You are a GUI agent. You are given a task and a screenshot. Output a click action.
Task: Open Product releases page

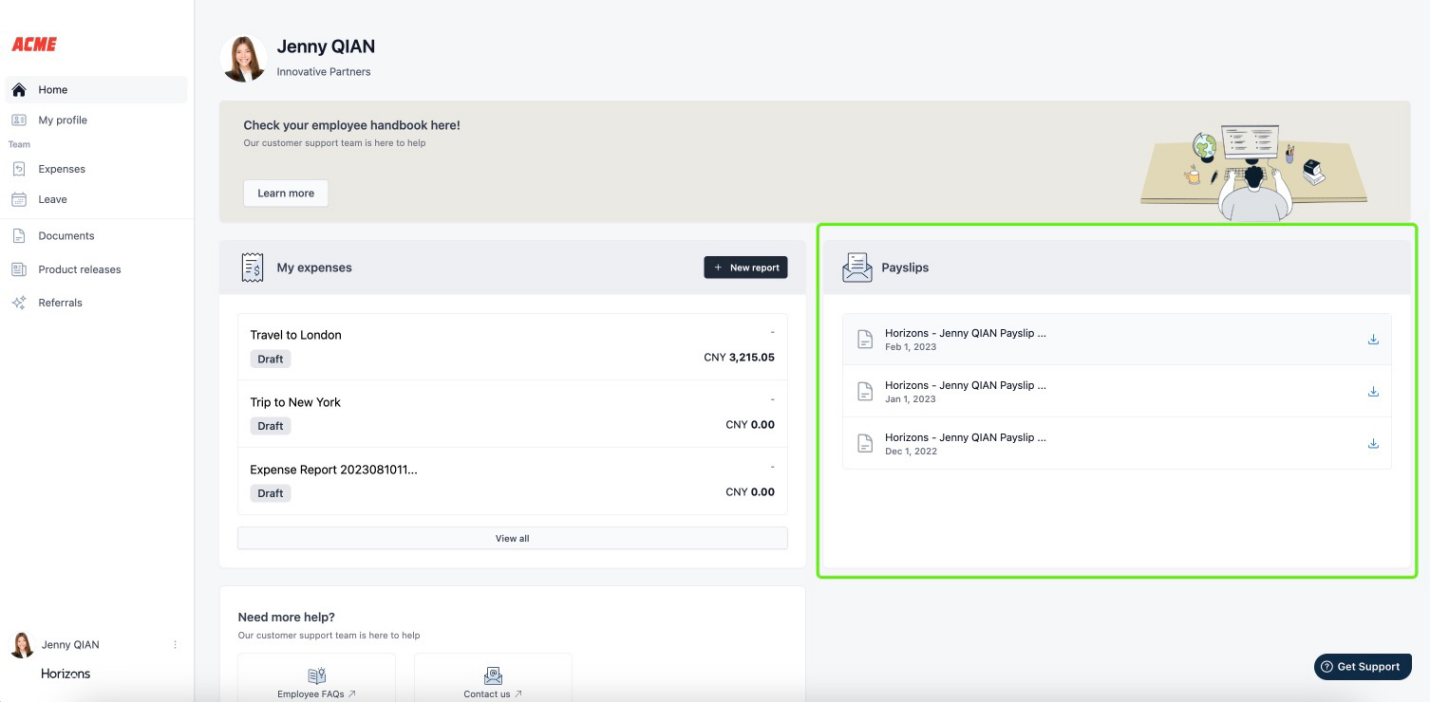tap(79, 270)
